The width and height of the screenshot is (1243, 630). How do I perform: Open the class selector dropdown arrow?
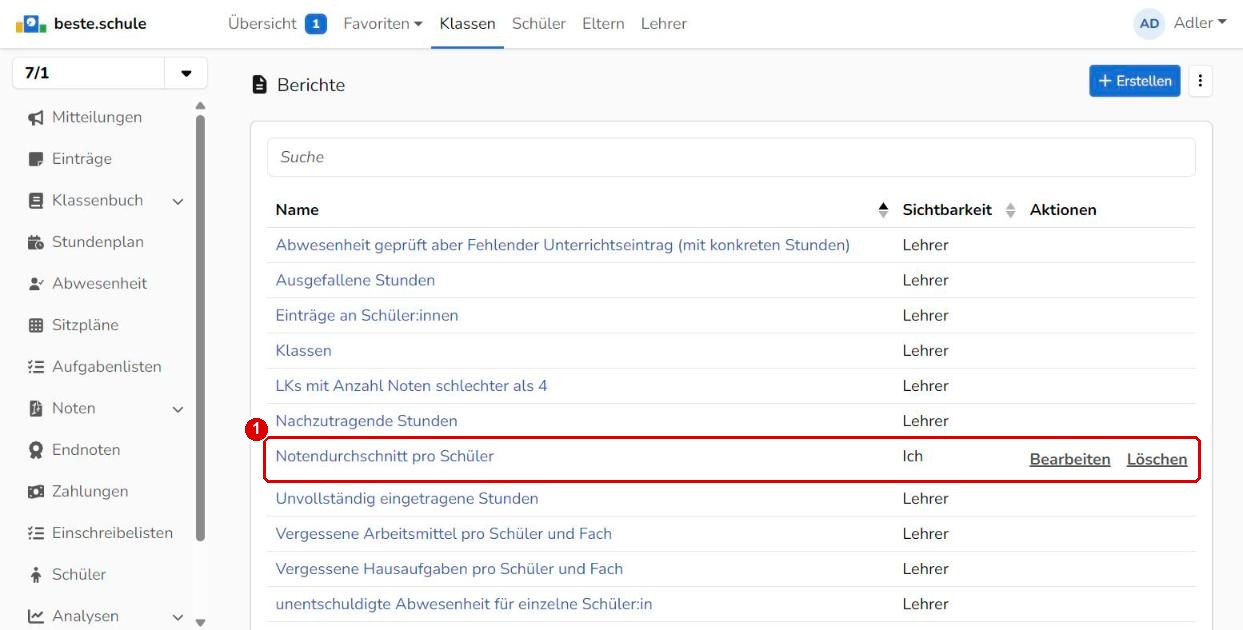(x=186, y=74)
